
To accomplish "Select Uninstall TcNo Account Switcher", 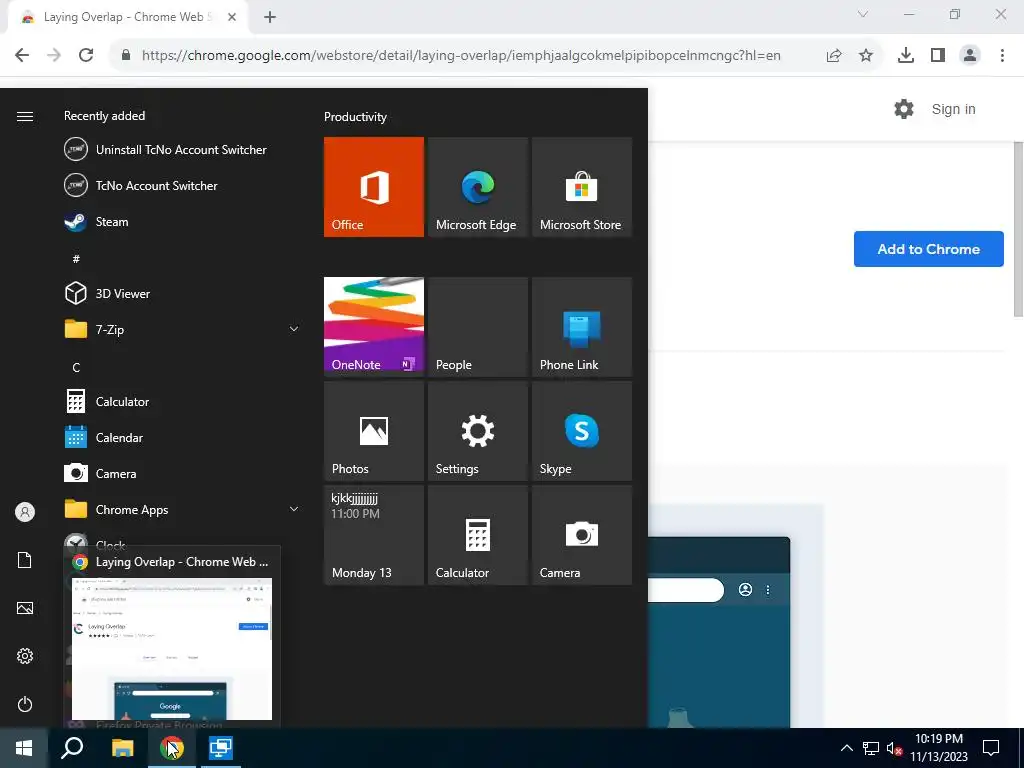I will coord(183,150).
